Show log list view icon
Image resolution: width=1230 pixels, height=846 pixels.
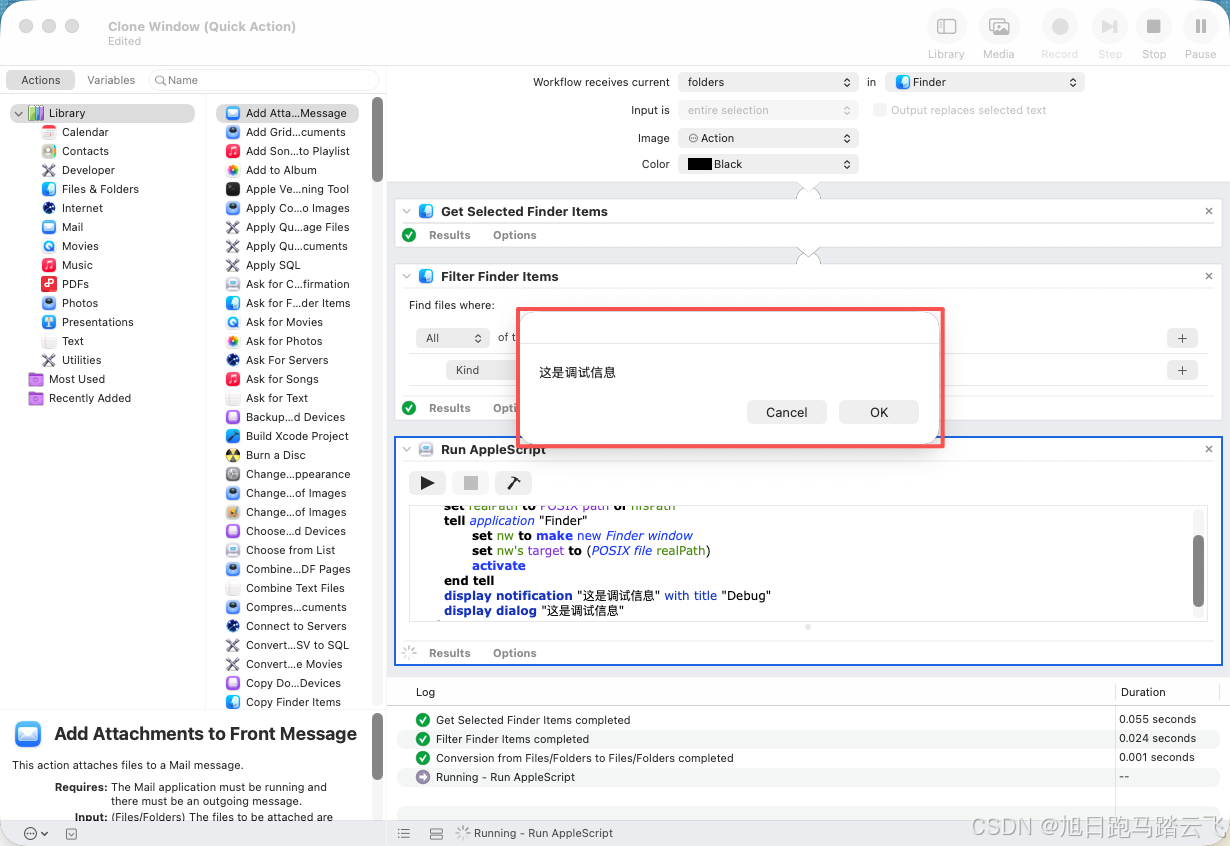point(404,833)
